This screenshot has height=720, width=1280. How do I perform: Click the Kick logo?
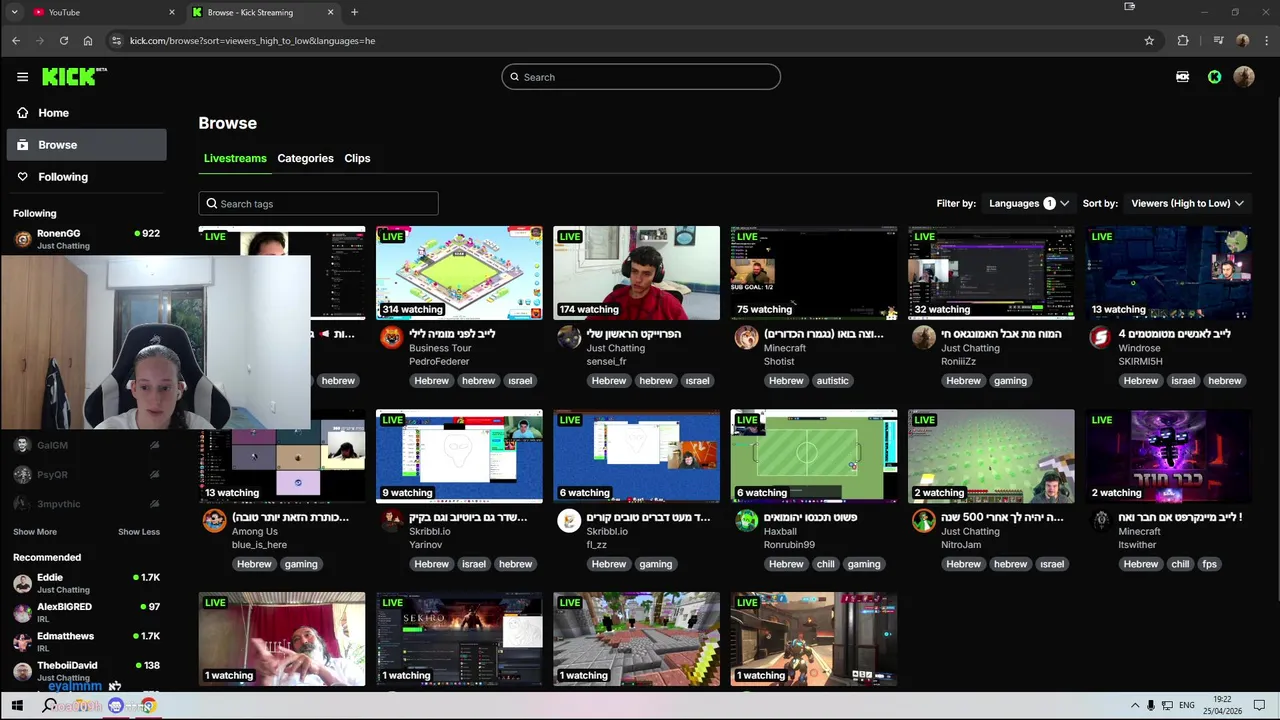74,77
